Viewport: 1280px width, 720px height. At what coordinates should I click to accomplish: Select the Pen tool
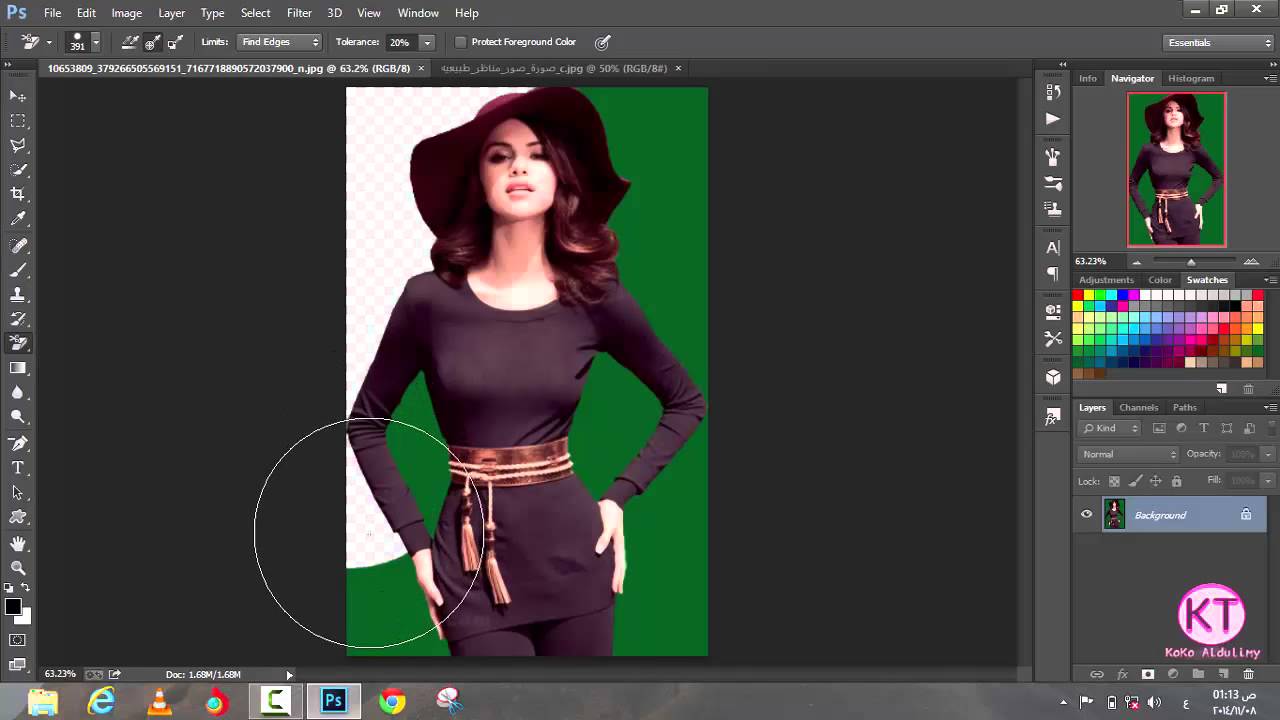click(x=18, y=443)
